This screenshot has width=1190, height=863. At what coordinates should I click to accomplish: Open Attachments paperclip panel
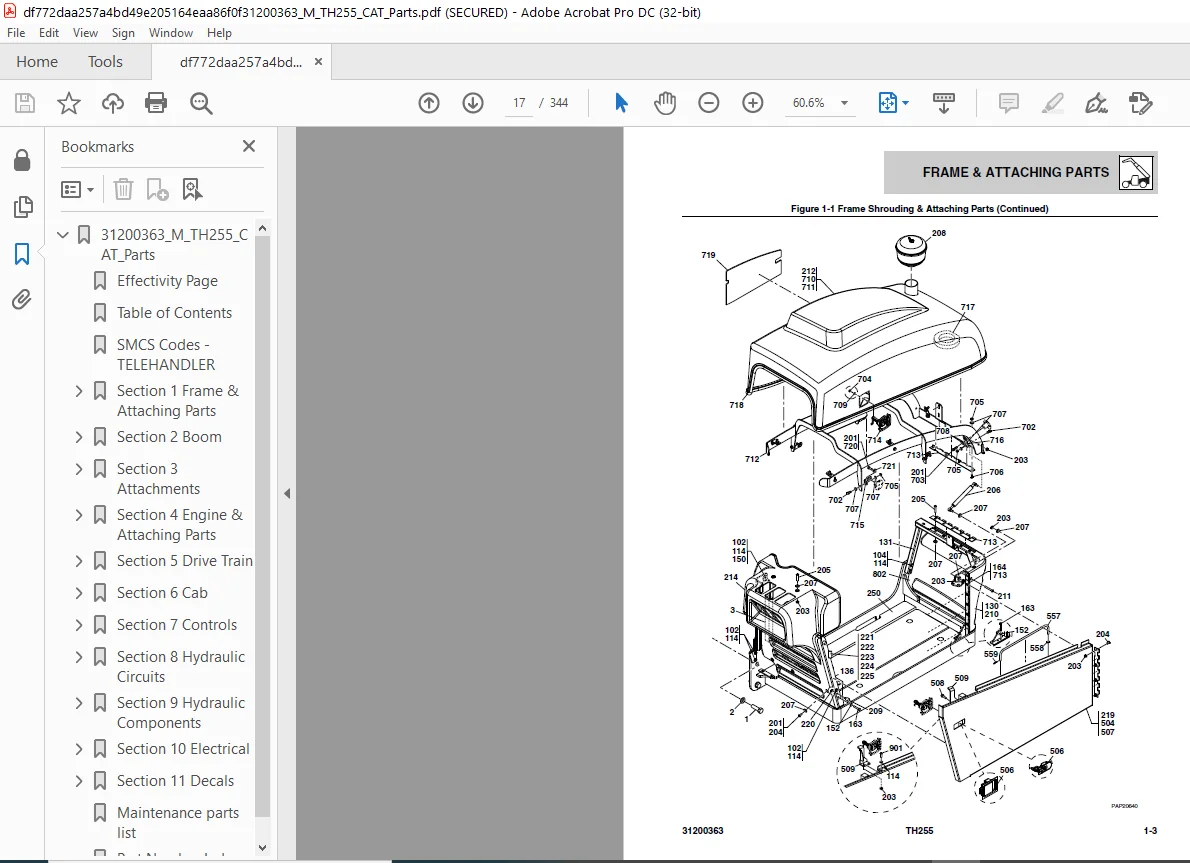coord(22,300)
